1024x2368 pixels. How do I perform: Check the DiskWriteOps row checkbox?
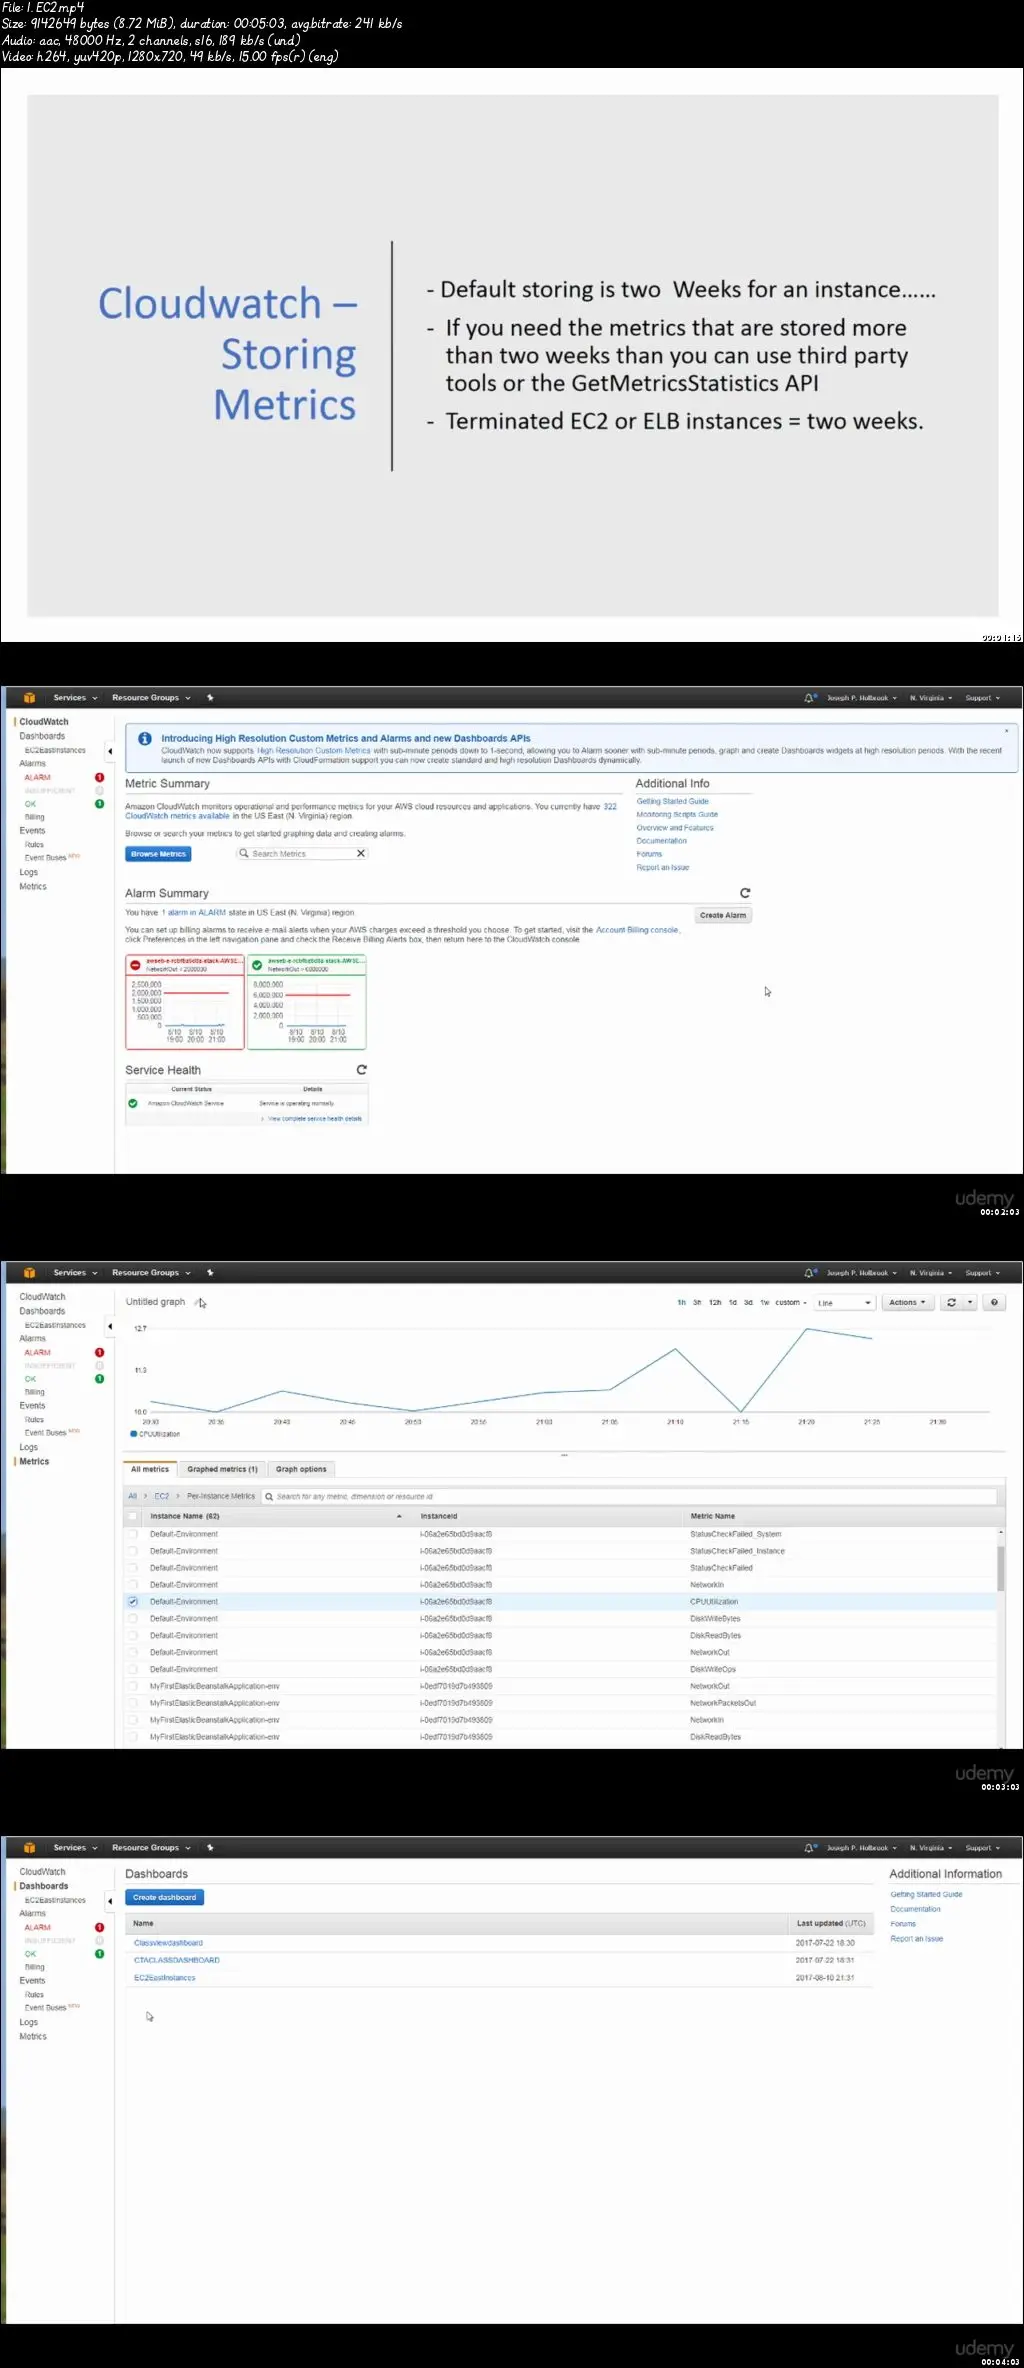(133, 1669)
